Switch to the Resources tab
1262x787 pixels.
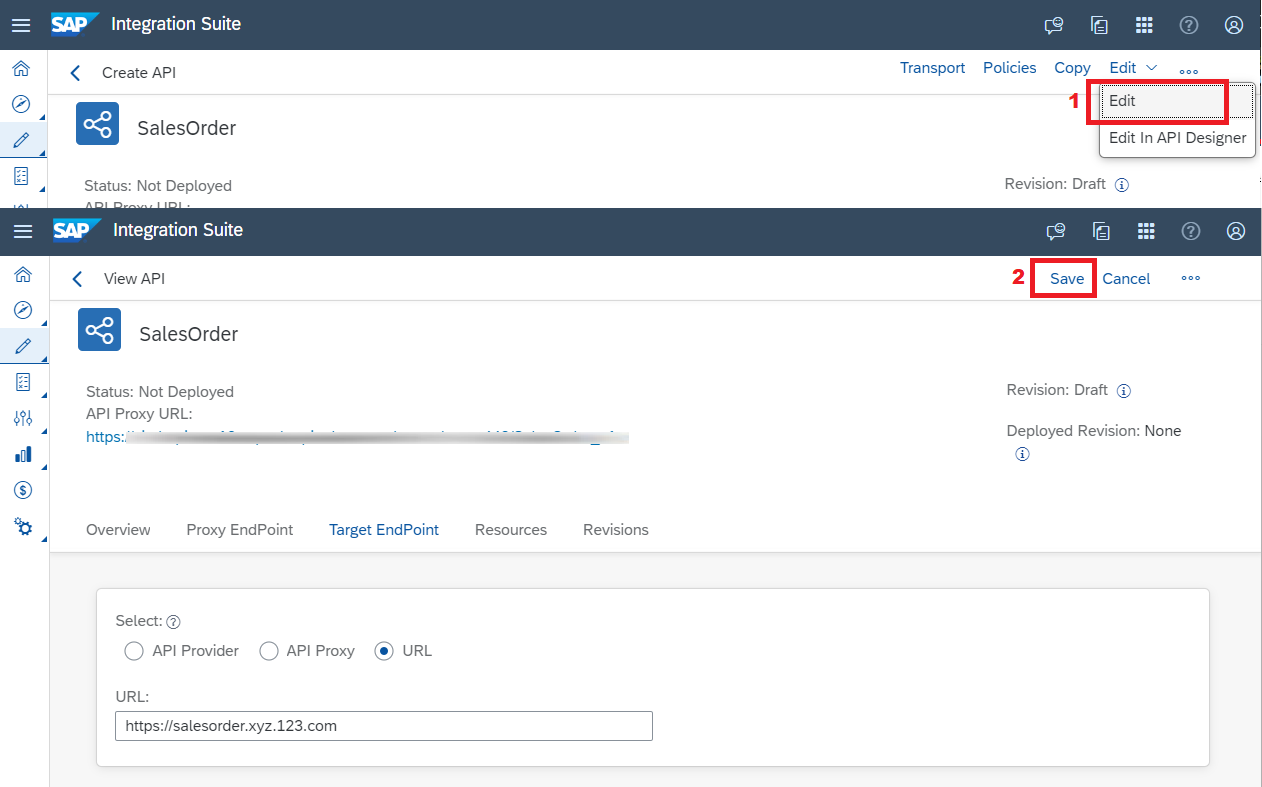[x=511, y=530]
